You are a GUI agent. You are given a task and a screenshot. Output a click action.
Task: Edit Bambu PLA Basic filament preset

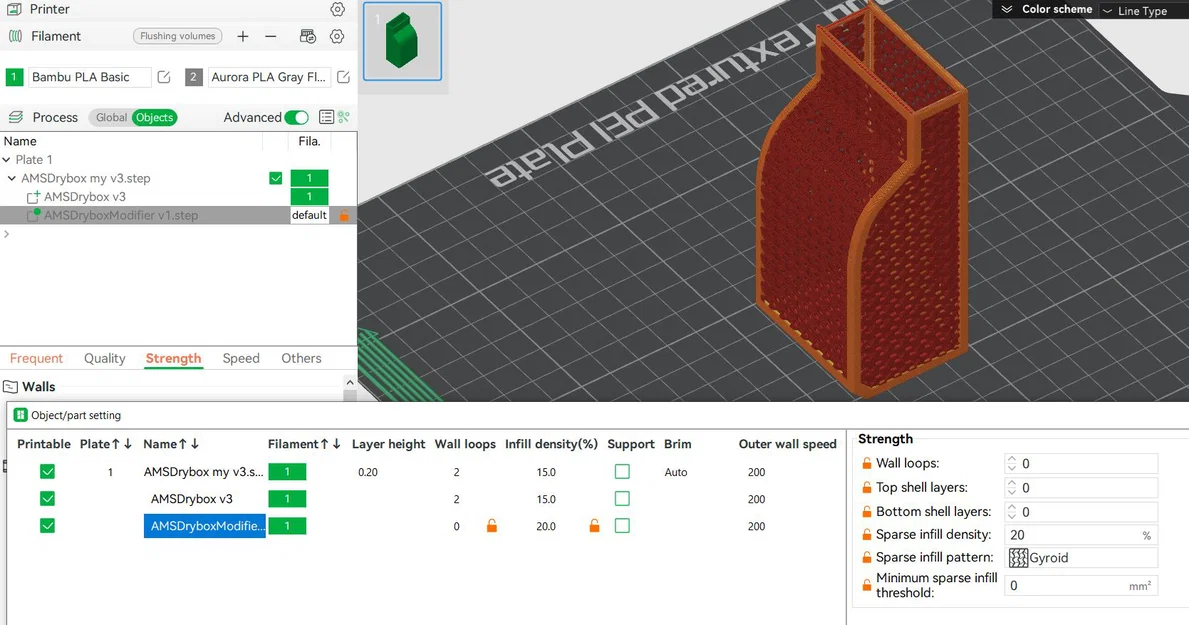click(x=164, y=77)
